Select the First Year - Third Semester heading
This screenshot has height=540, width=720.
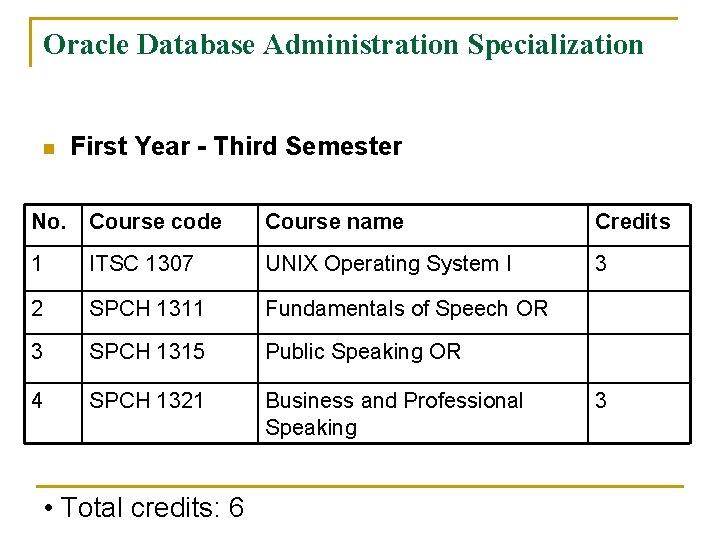tap(236, 147)
